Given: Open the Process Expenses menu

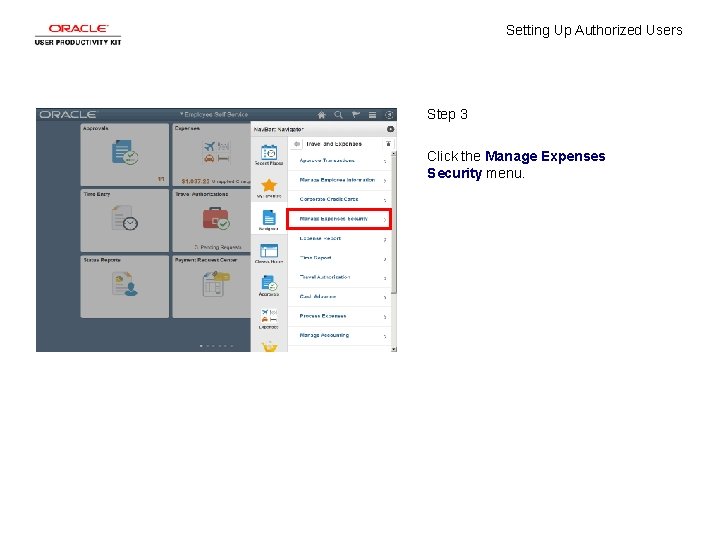Looking at the screenshot, I should (339, 316).
